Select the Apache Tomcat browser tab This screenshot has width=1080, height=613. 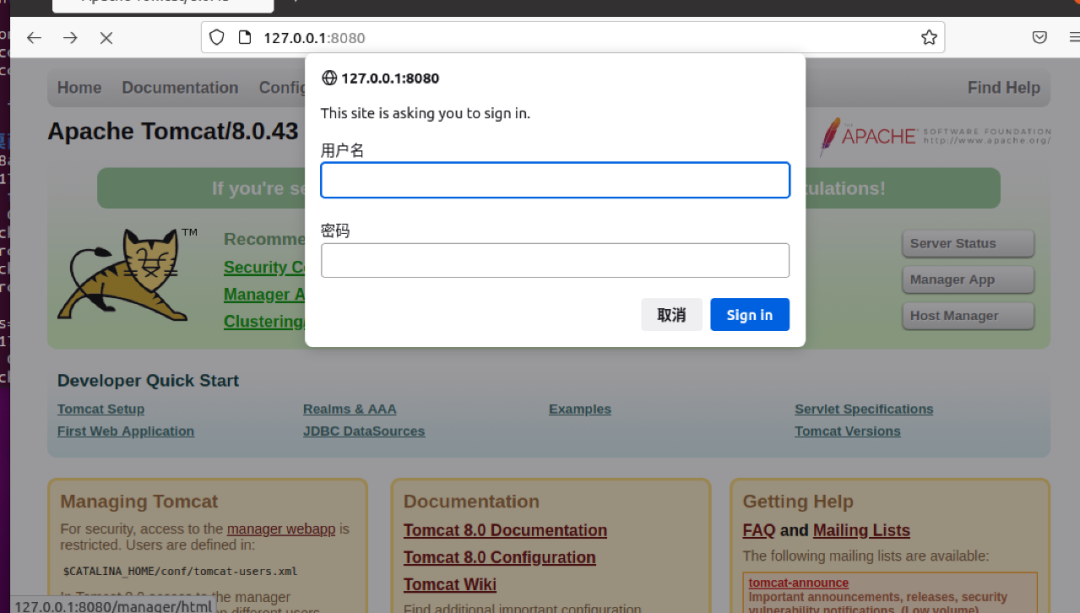(x=163, y=5)
